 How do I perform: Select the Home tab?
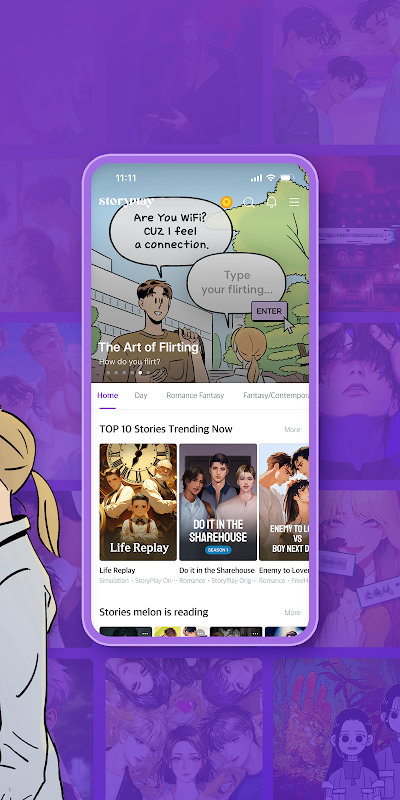click(108, 395)
